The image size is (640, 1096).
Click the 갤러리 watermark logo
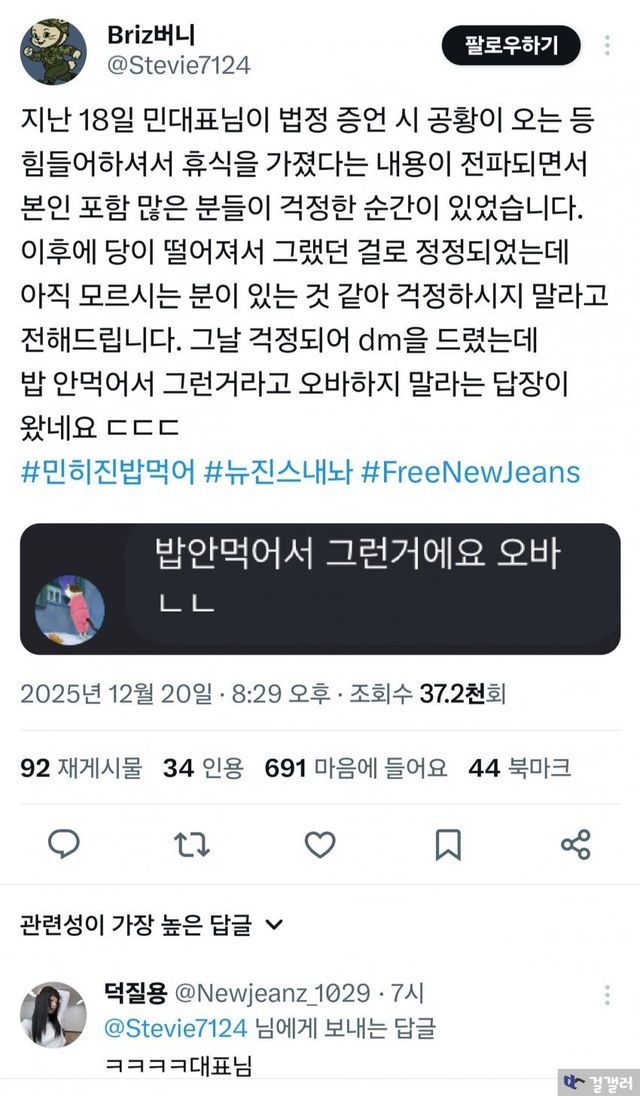click(599, 1082)
